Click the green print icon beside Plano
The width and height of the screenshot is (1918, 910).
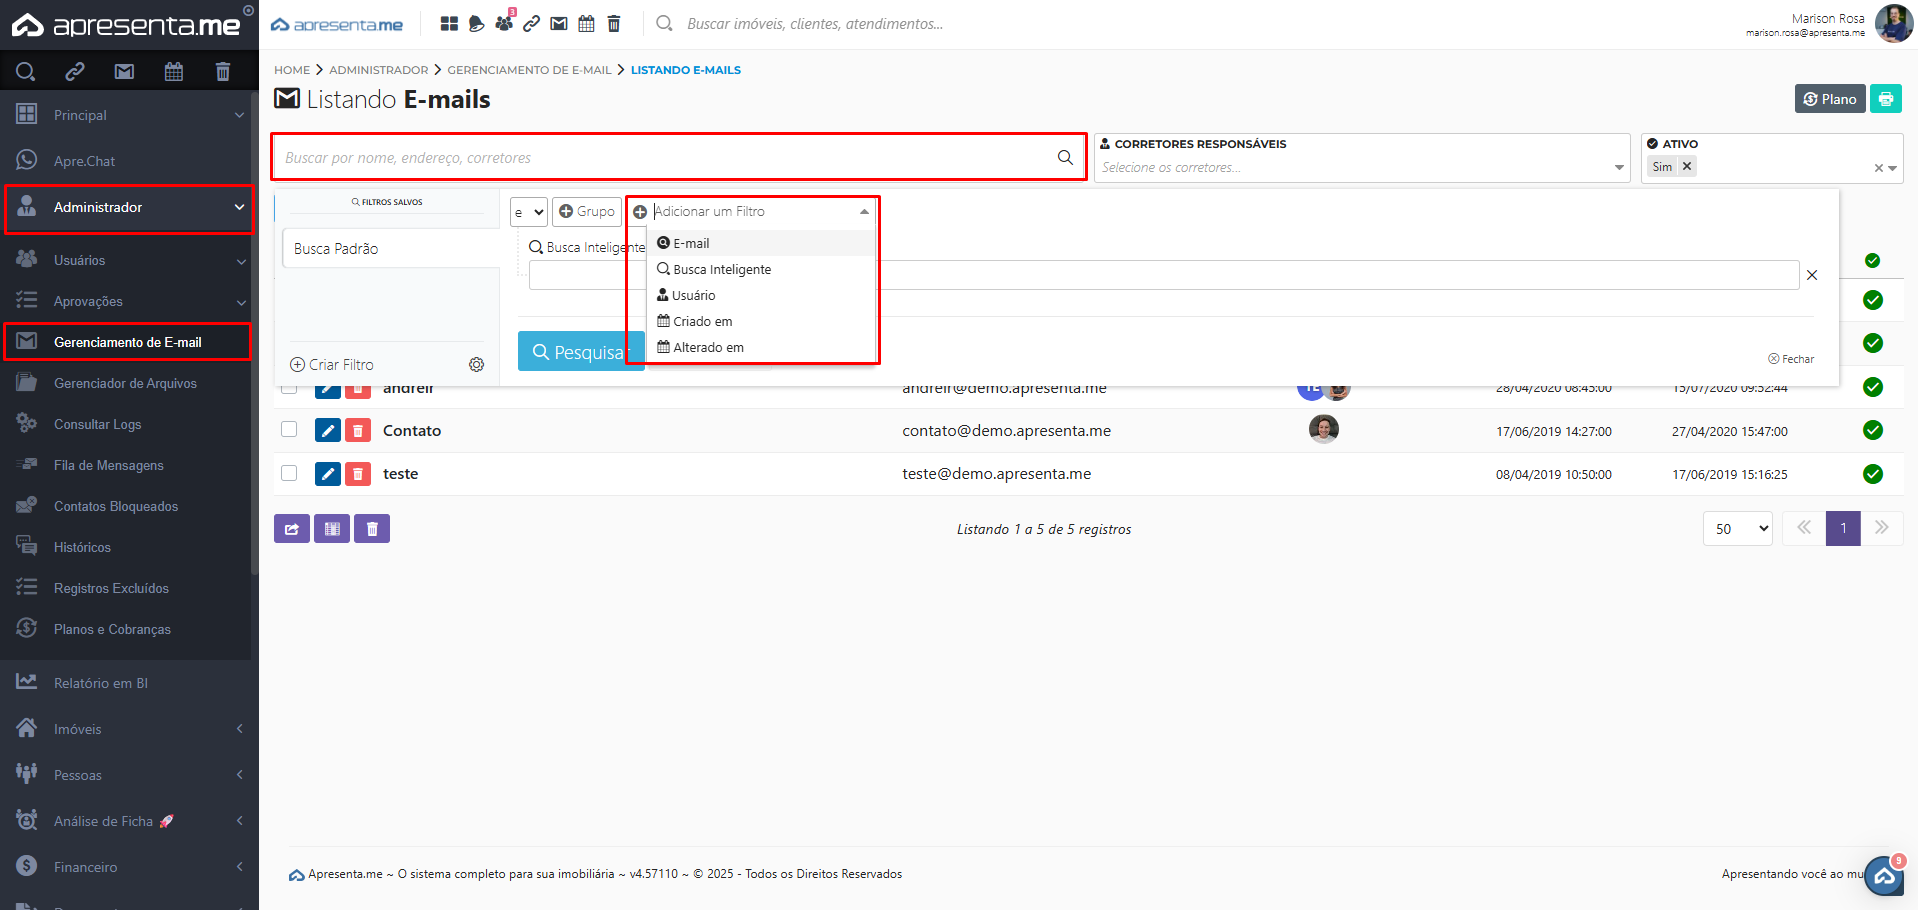click(x=1885, y=99)
